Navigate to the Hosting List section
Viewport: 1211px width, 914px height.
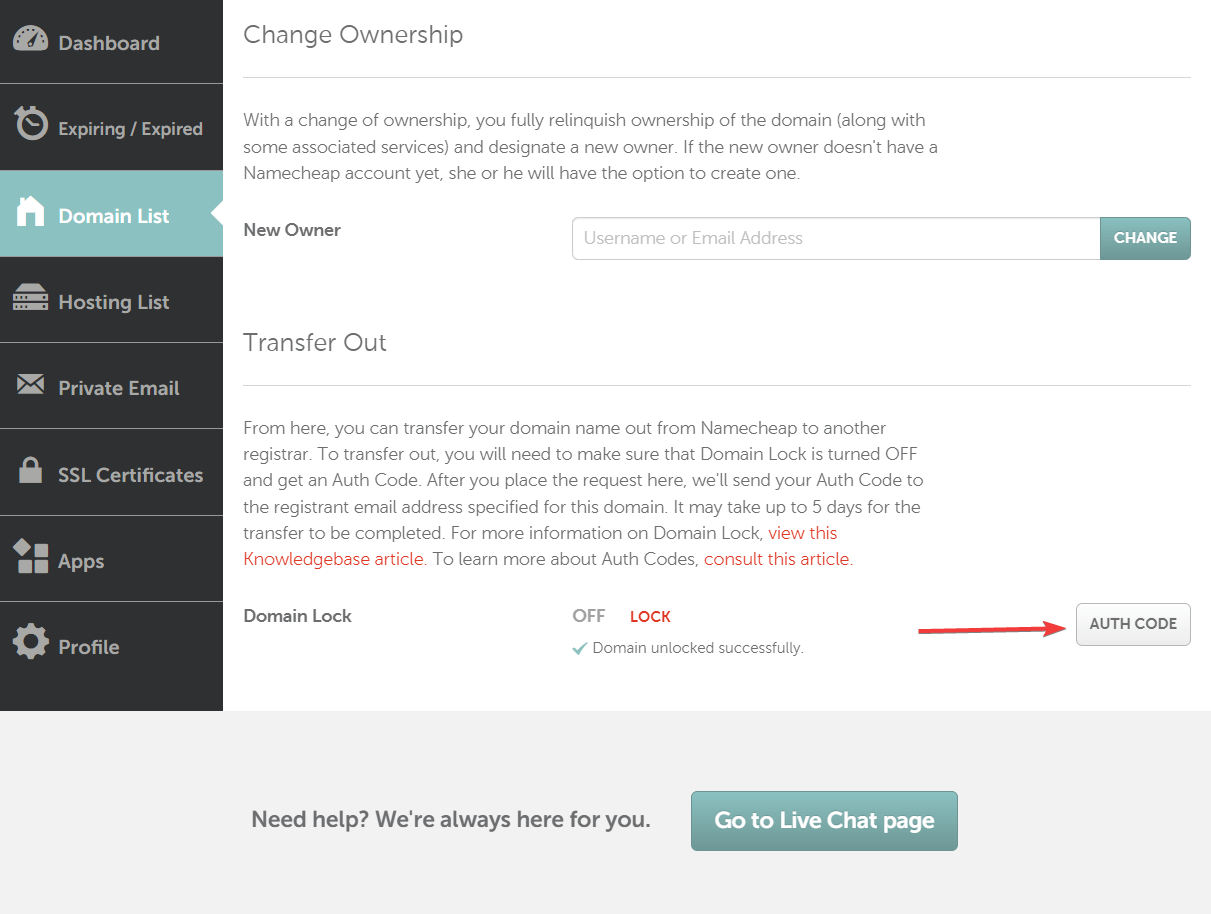click(x=113, y=300)
